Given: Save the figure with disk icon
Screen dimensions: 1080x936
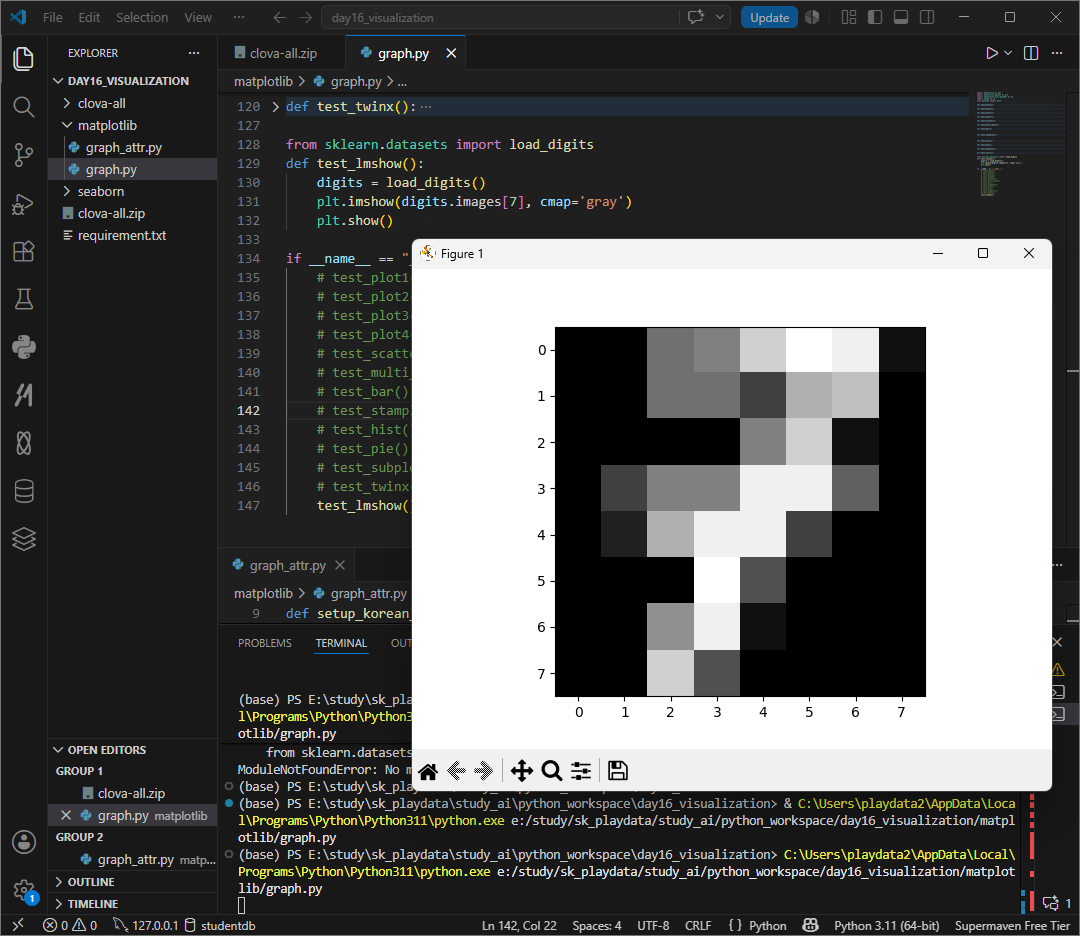Looking at the screenshot, I should (618, 771).
